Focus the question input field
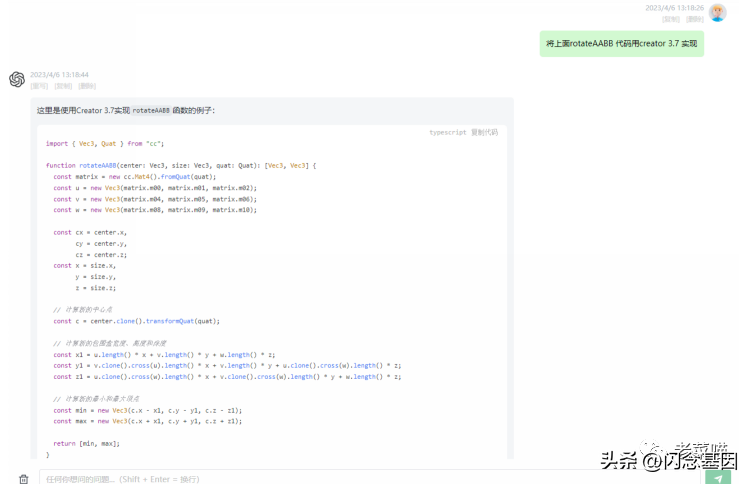This screenshot has width=752, height=484. click(x=369, y=479)
